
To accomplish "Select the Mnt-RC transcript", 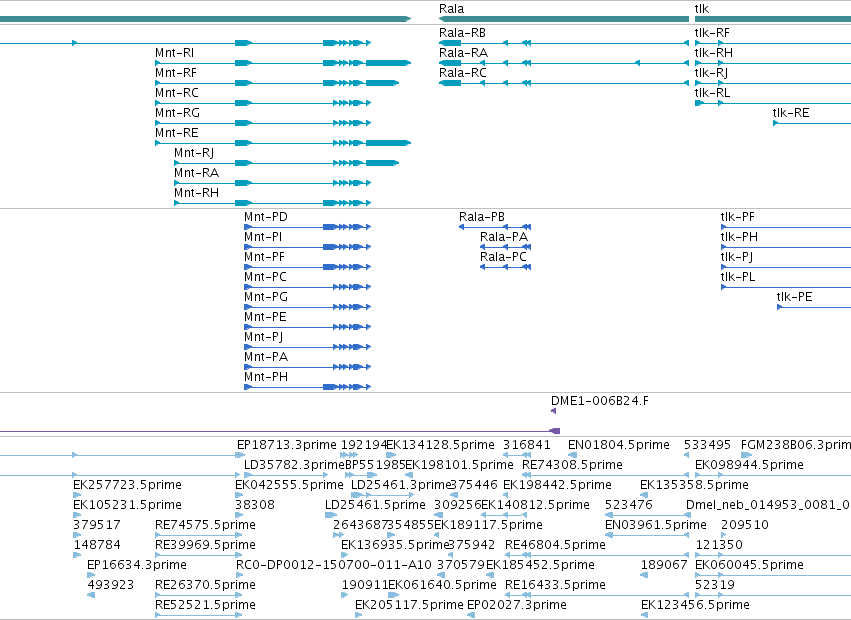I will tap(177, 93).
